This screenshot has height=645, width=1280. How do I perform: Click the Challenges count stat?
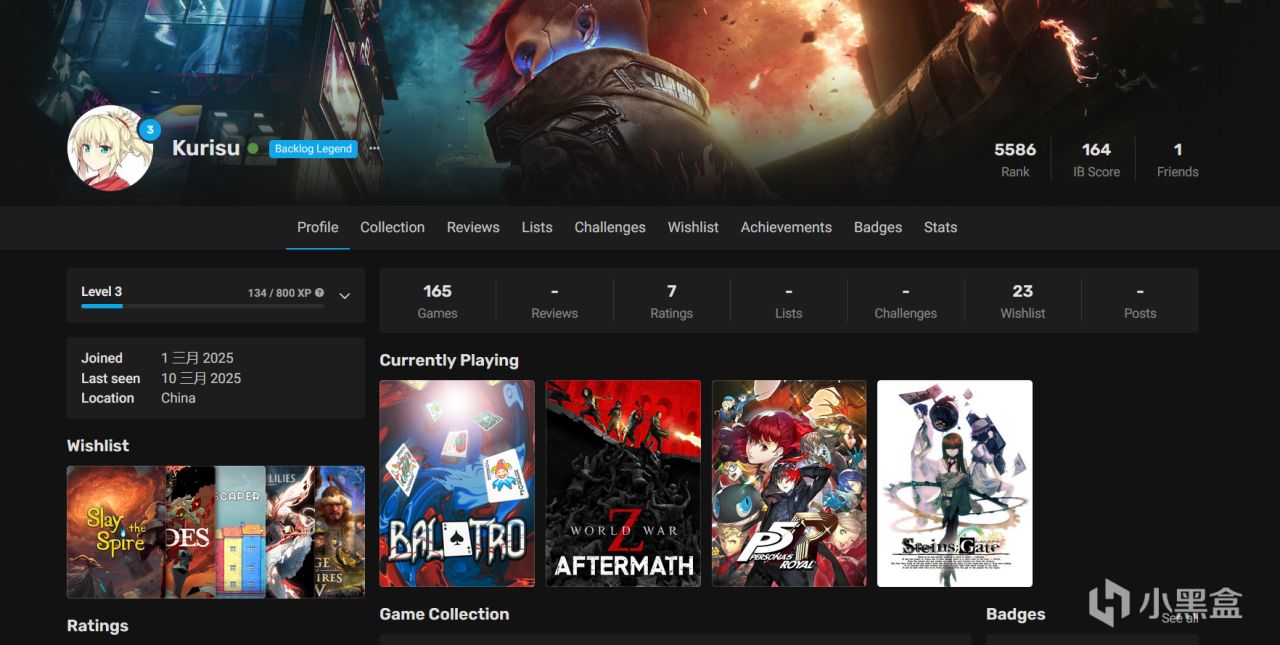coord(905,301)
